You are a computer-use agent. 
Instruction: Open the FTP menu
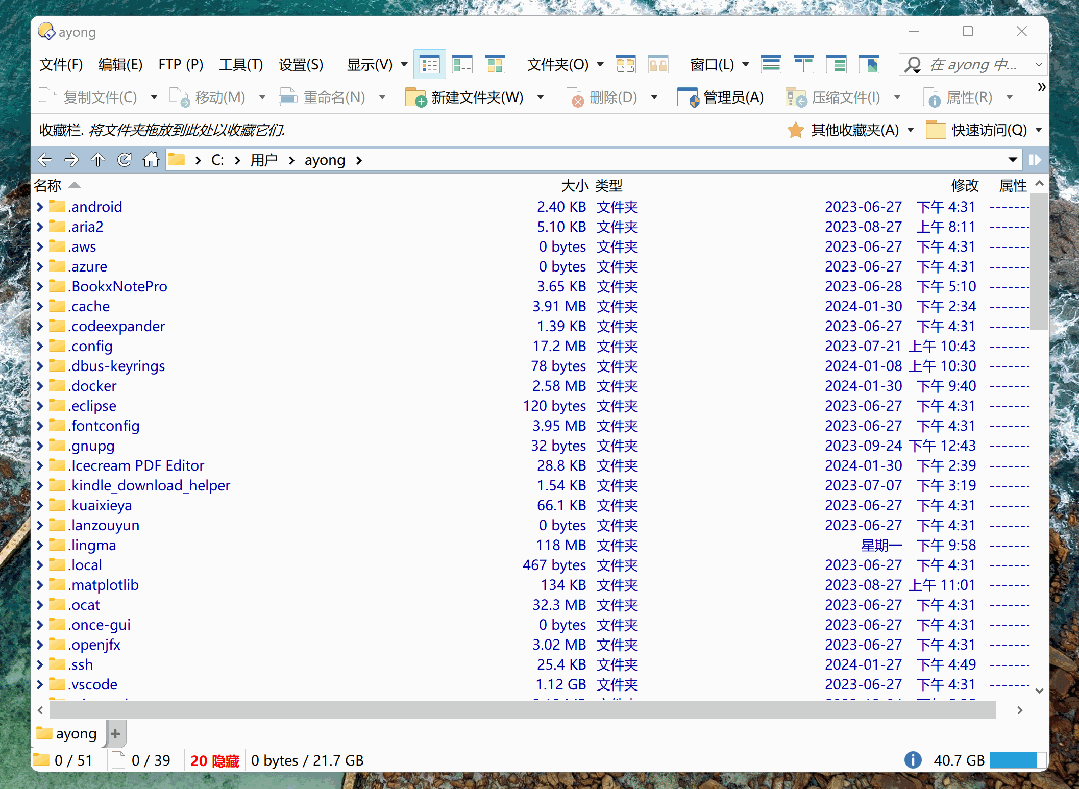[180, 63]
